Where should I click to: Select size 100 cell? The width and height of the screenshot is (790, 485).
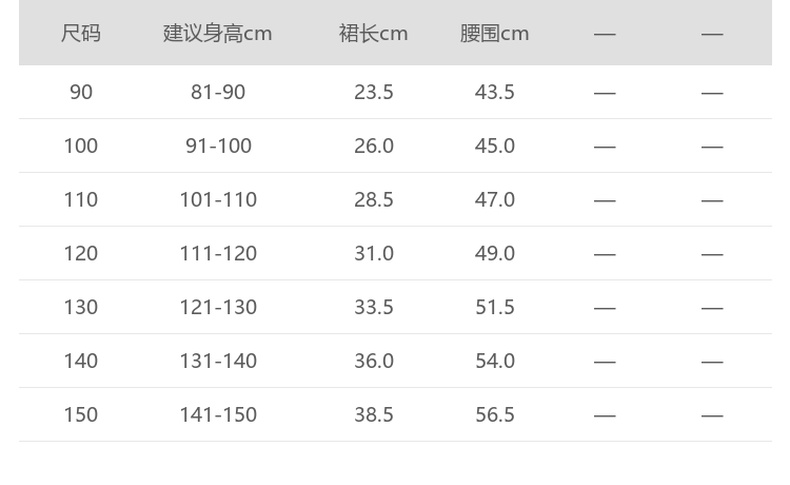click(x=81, y=146)
